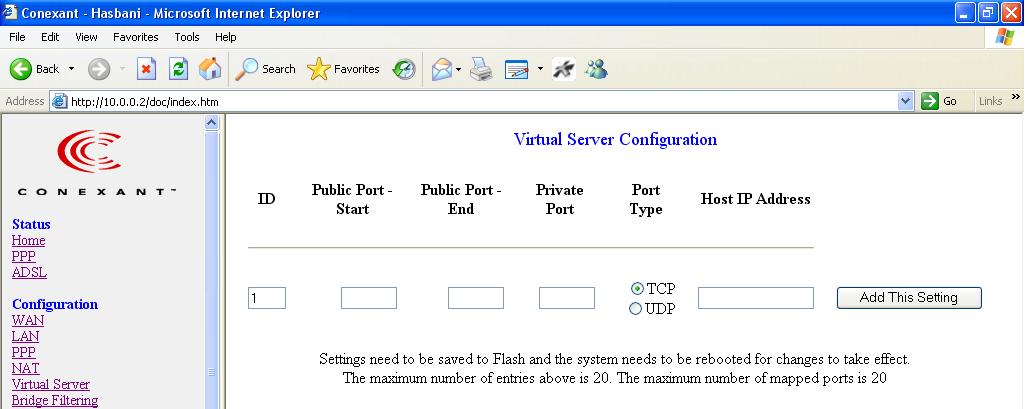The image size is (1029, 409).
Task: Click the Public Port Start field
Action: (369, 298)
